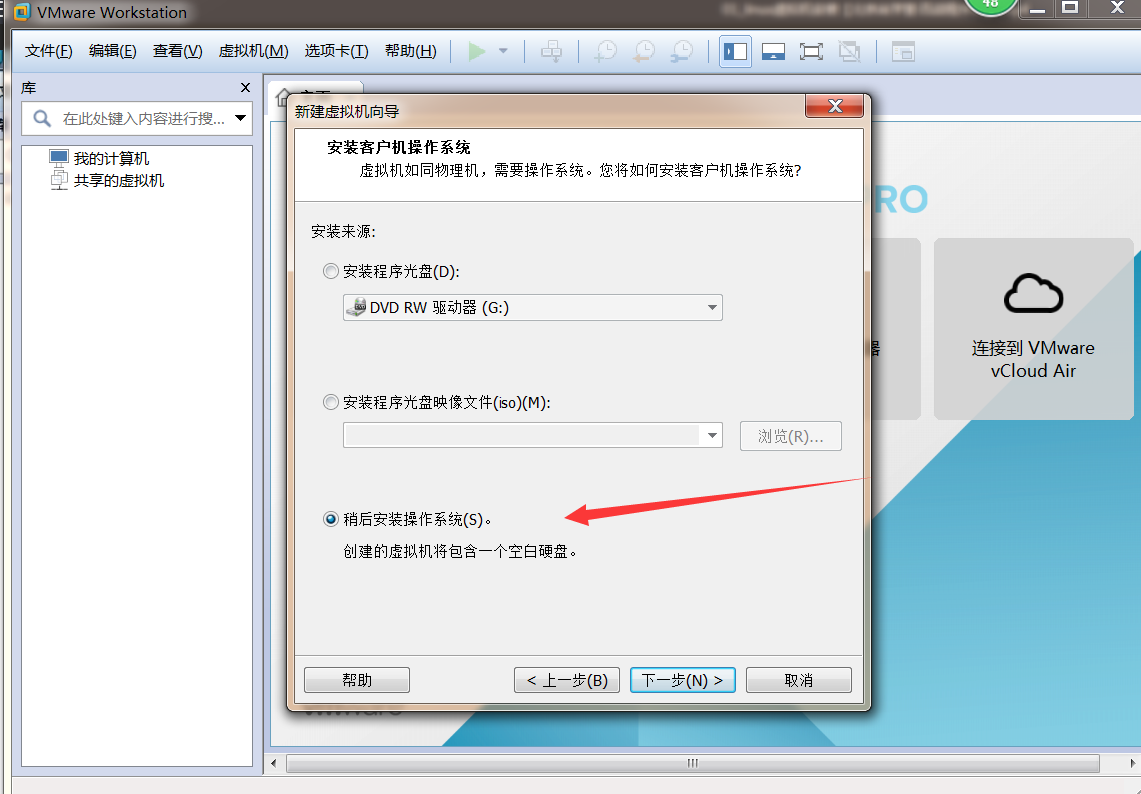Click the < 上一步(B) button

point(567,680)
